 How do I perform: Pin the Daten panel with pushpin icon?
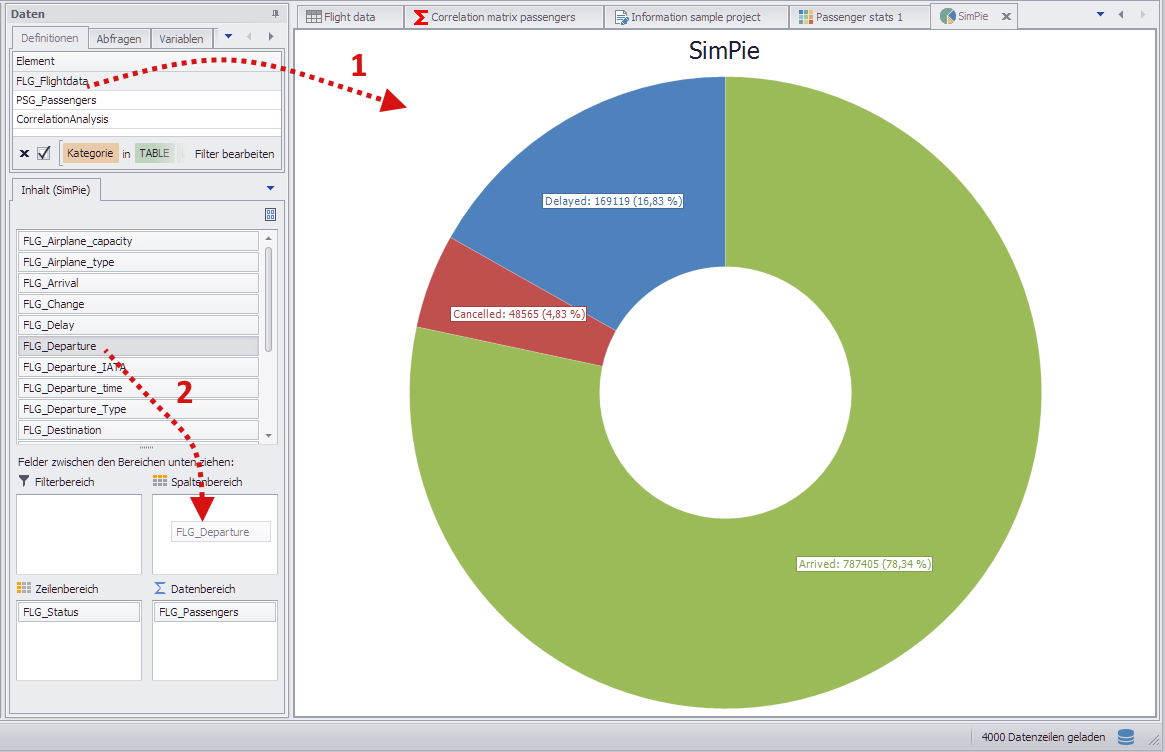(x=275, y=14)
